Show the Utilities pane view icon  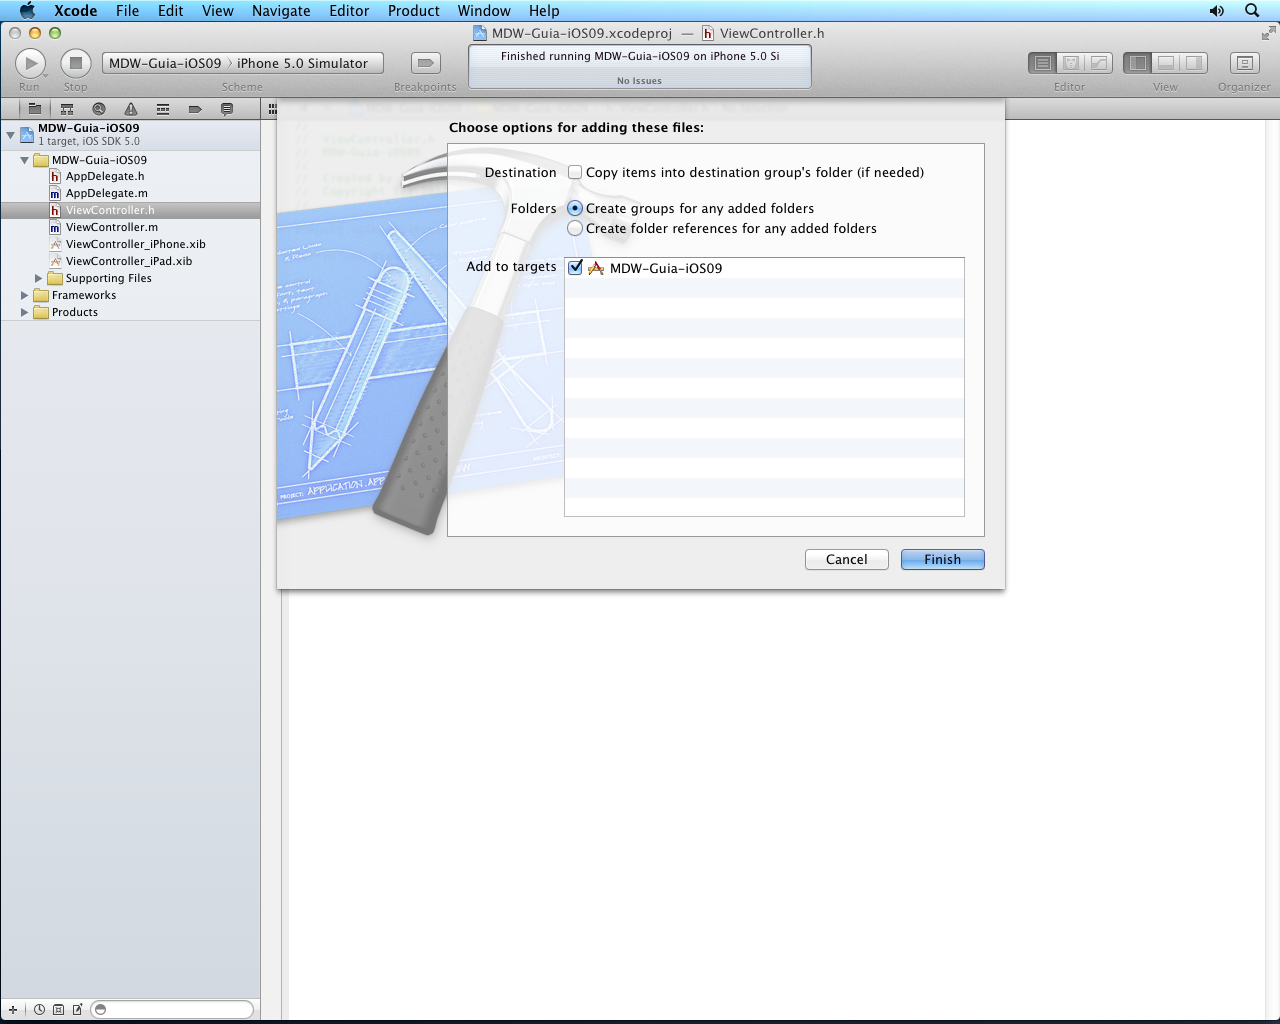(1194, 63)
